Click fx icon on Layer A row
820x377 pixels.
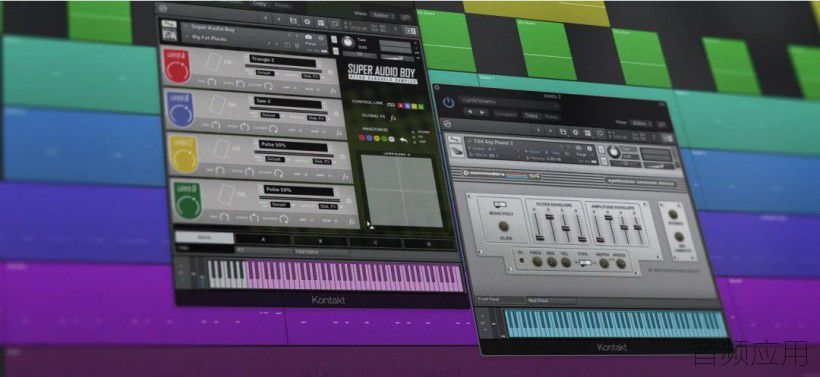coord(333,90)
